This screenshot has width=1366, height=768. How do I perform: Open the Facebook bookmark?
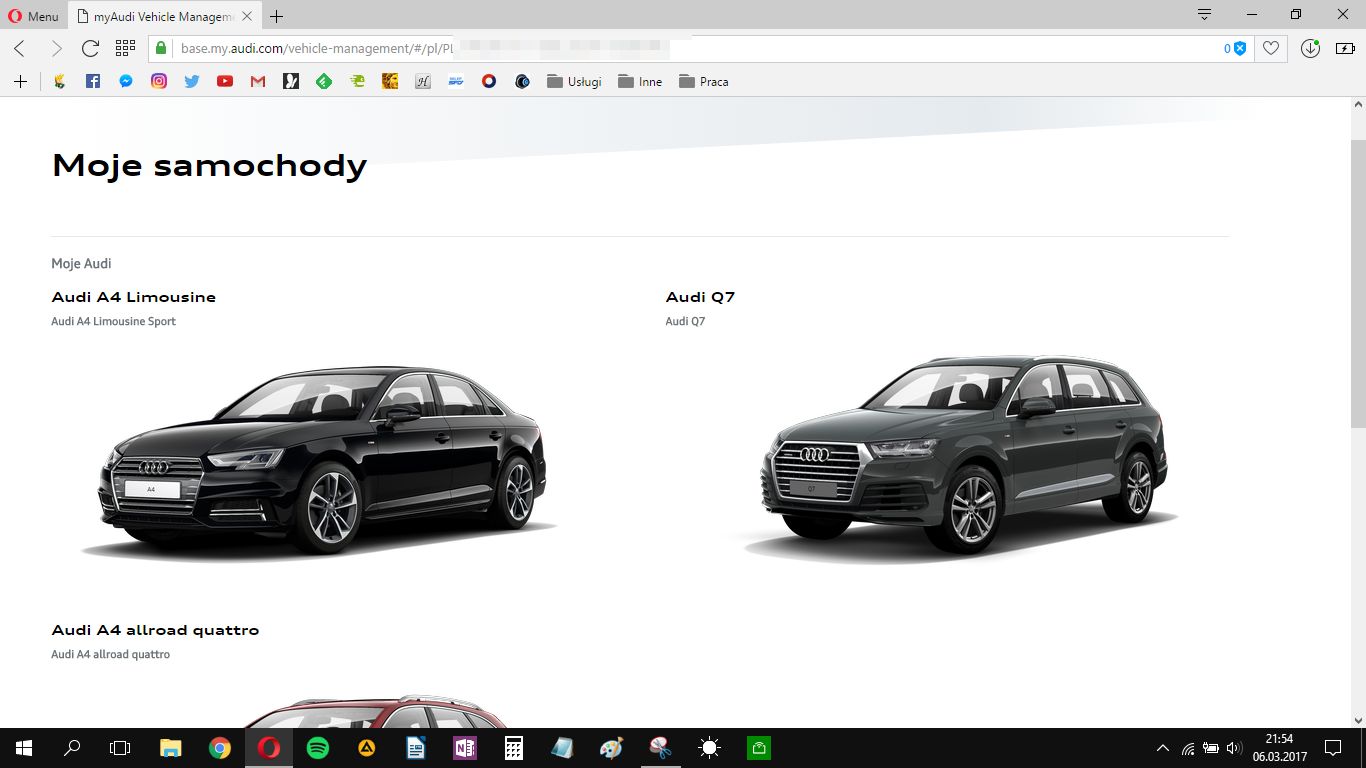click(x=93, y=82)
